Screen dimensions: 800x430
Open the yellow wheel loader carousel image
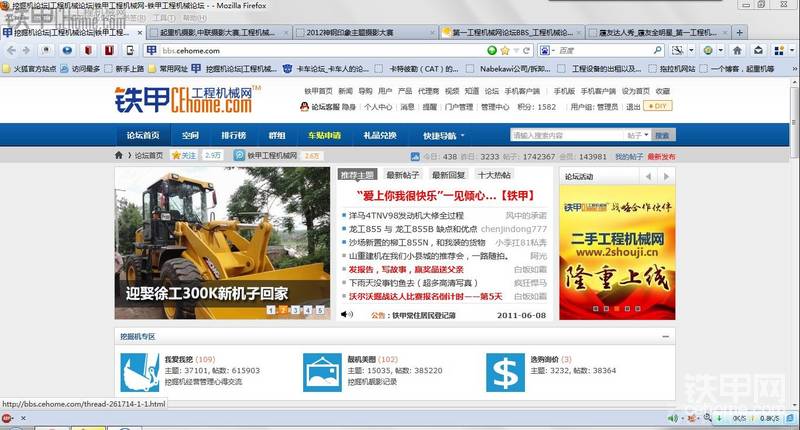(222, 243)
